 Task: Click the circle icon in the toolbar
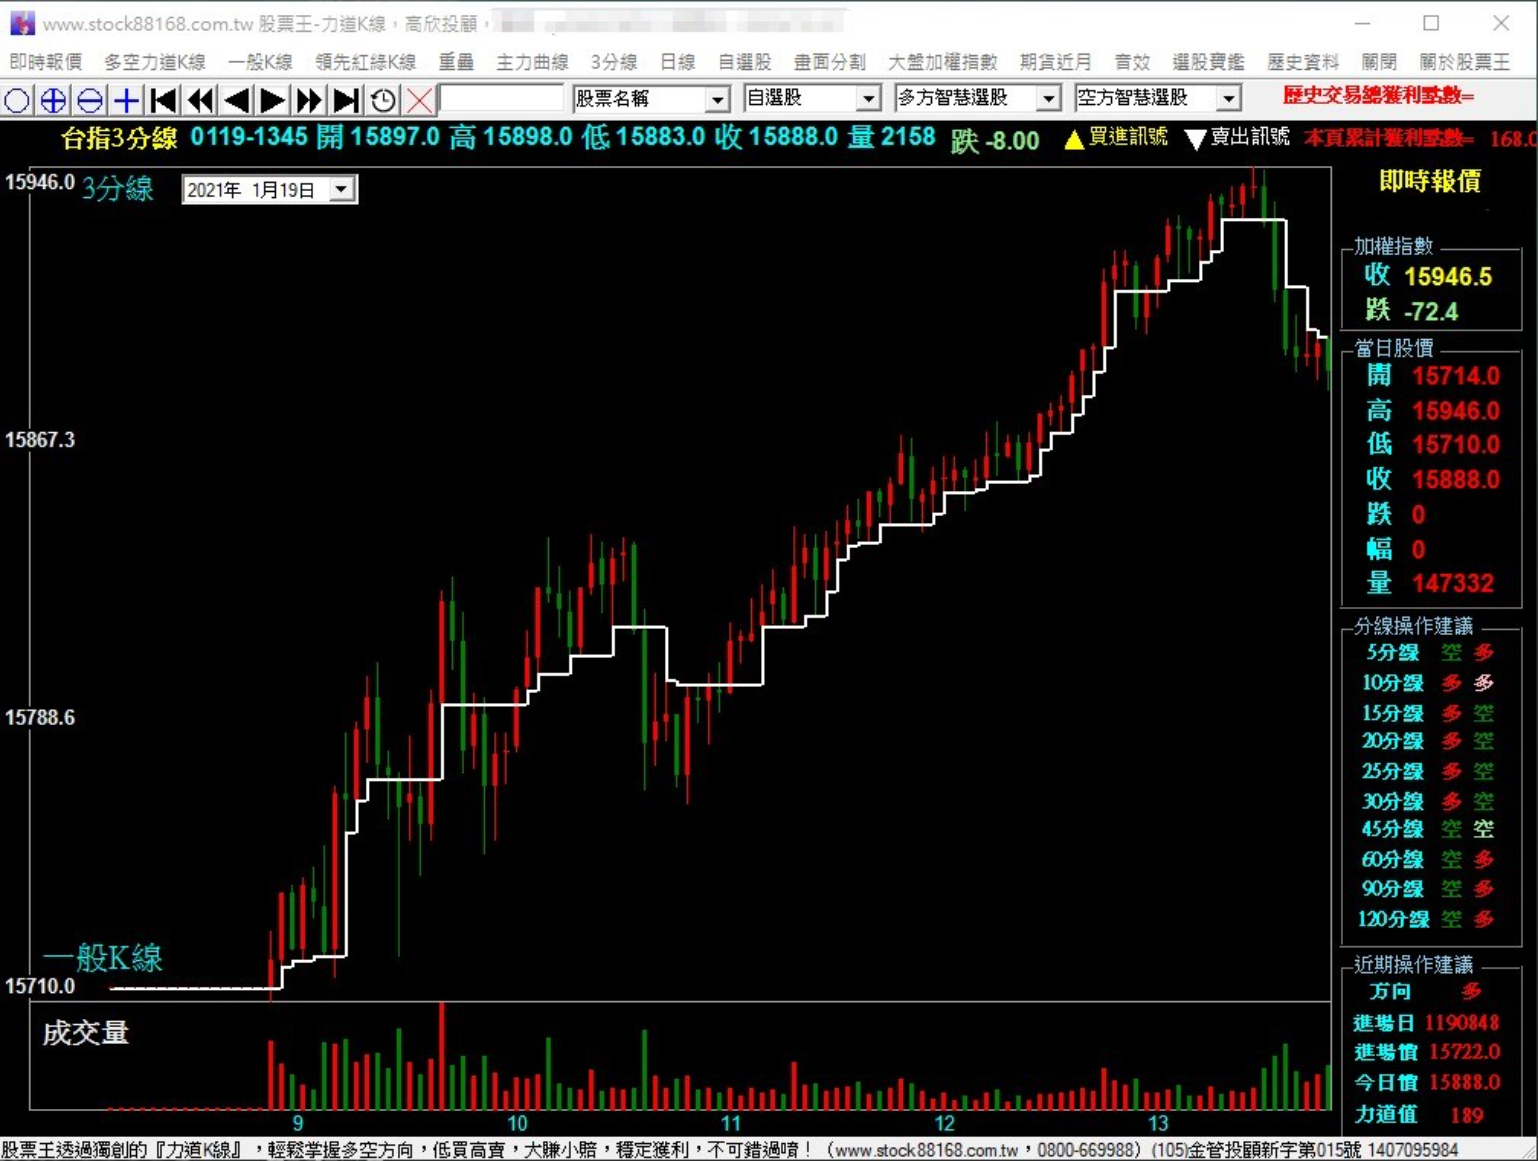point(17,100)
